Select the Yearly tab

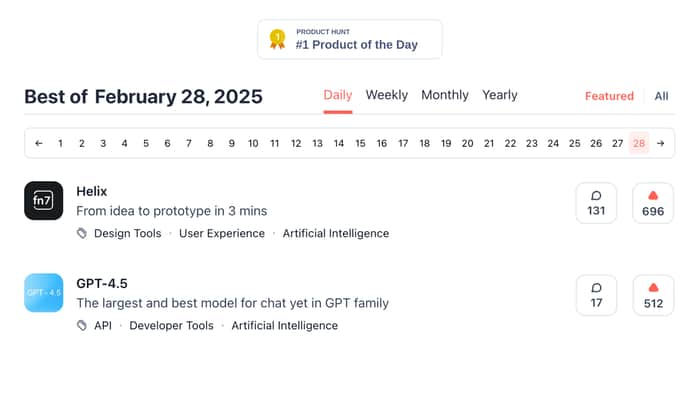(x=500, y=95)
